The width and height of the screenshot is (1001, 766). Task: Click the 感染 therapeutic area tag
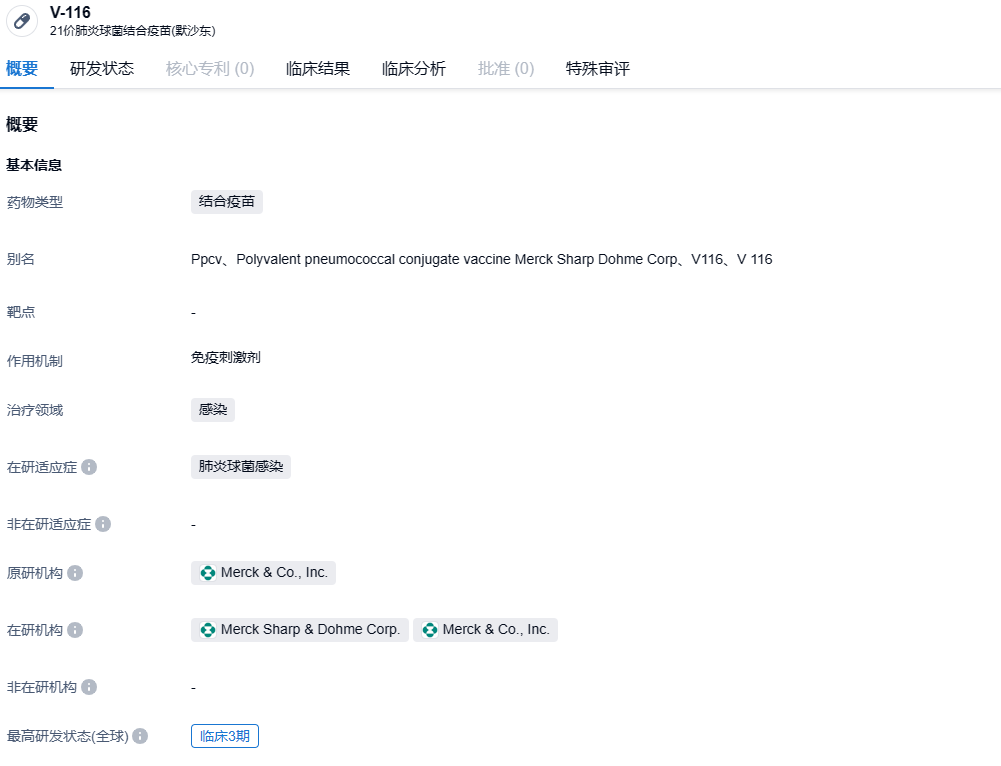coord(213,410)
